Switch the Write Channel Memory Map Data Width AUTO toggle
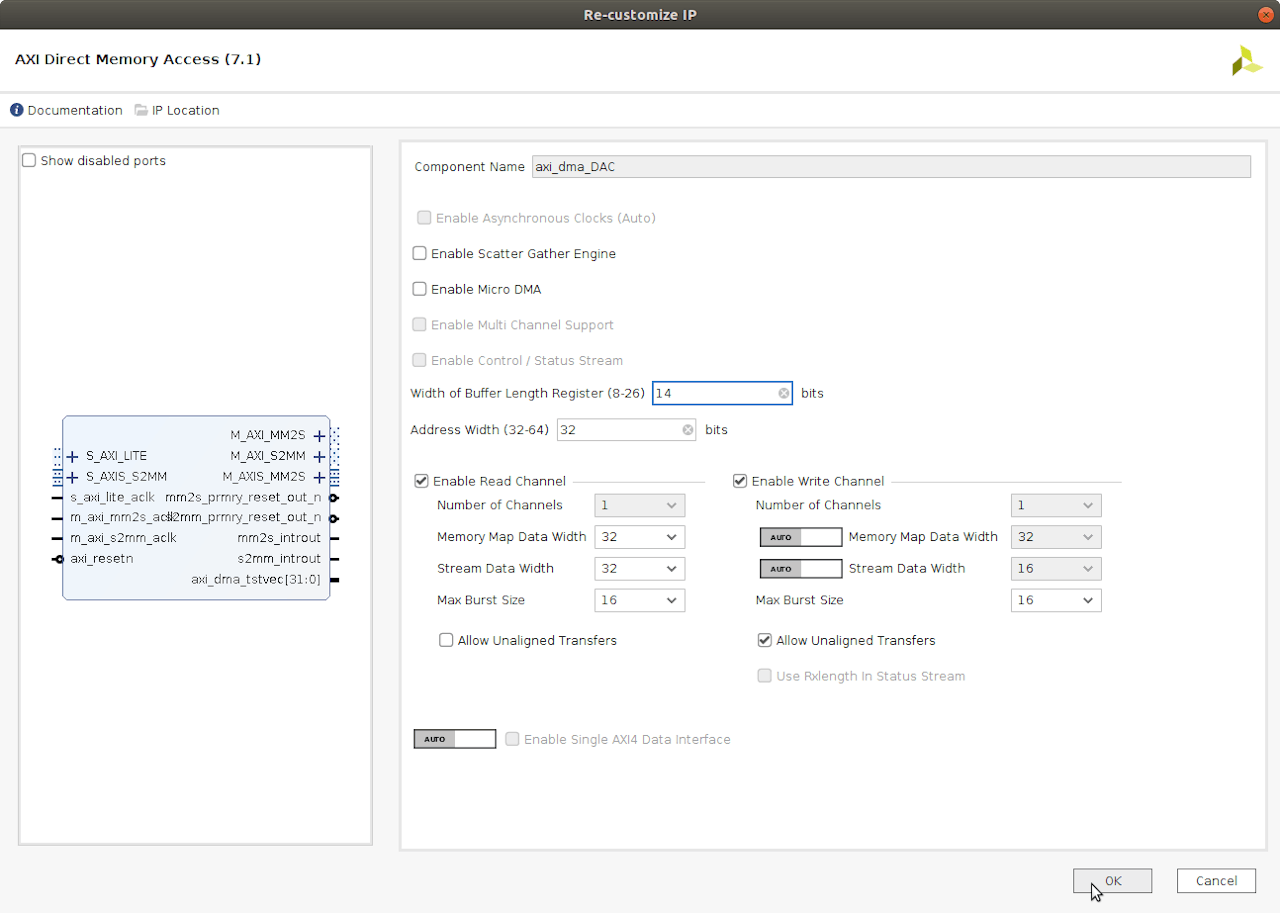 (801, 537)
